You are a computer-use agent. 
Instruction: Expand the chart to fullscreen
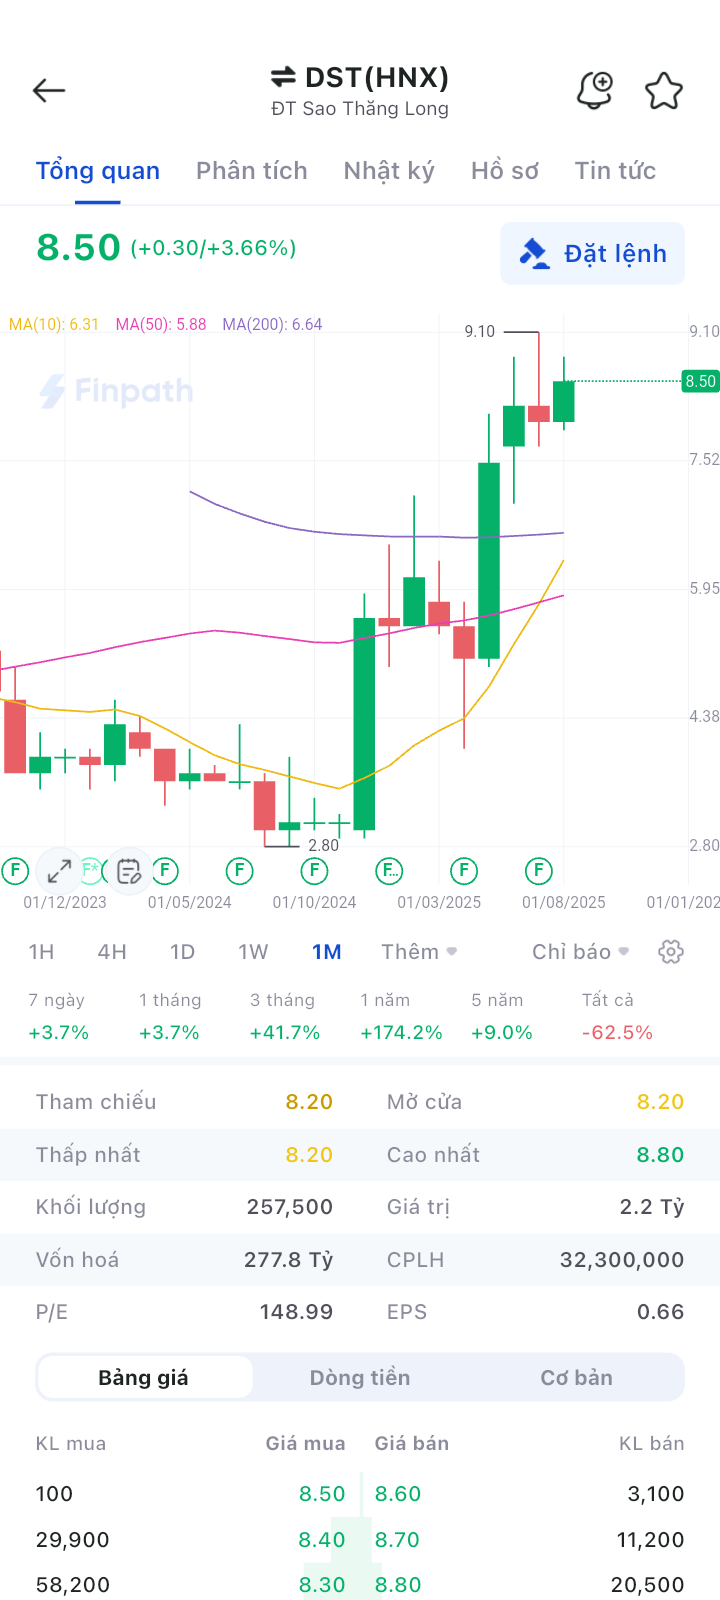[x=60, y=871]
